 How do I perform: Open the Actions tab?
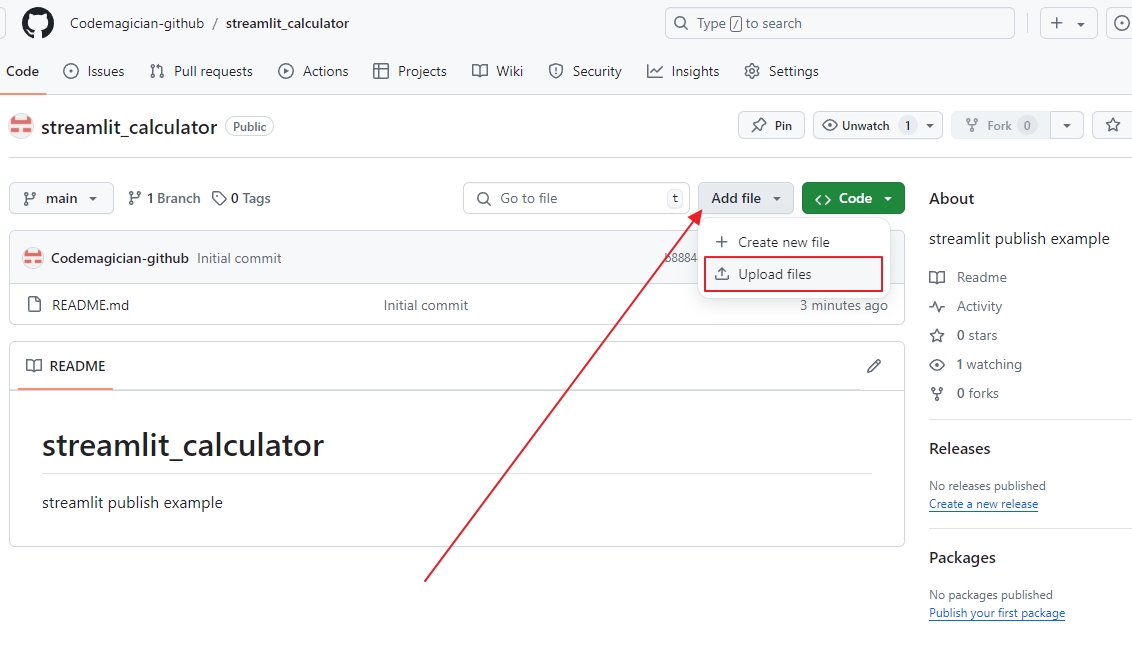point(313,71)
